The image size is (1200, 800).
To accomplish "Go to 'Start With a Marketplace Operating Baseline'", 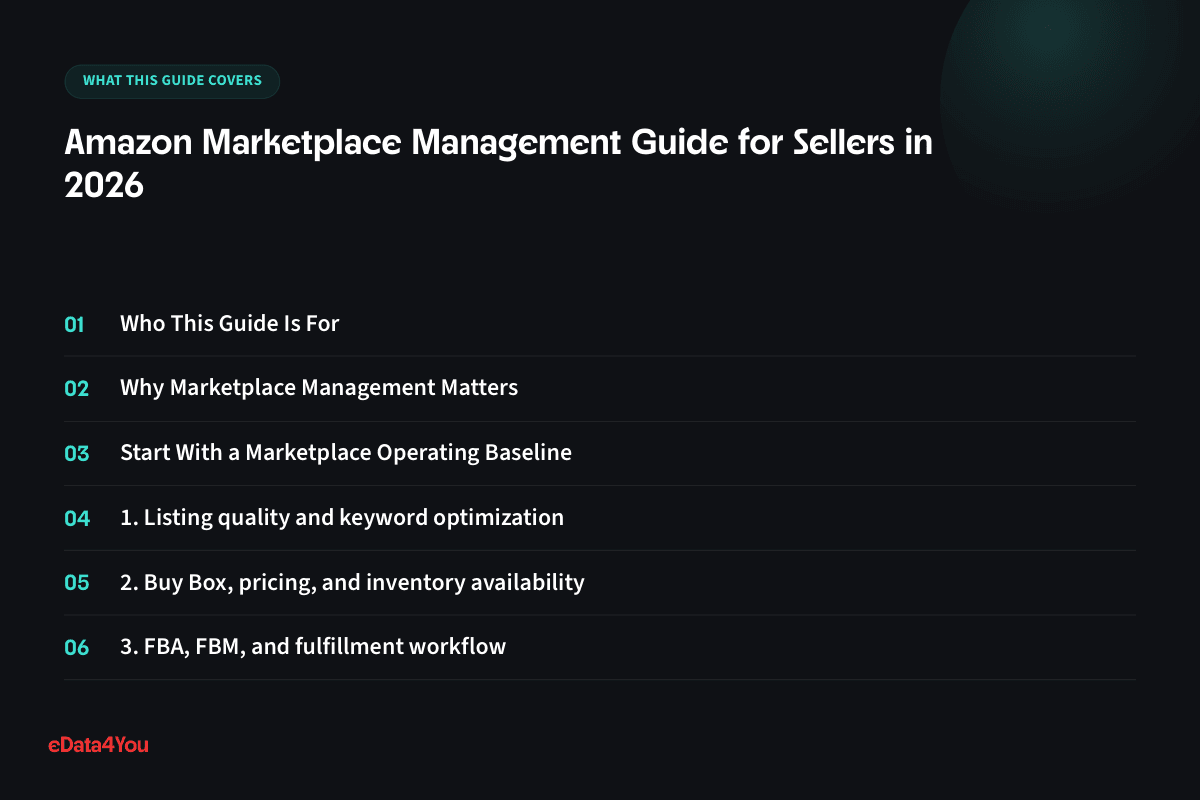I will click(x=346, y=453).
